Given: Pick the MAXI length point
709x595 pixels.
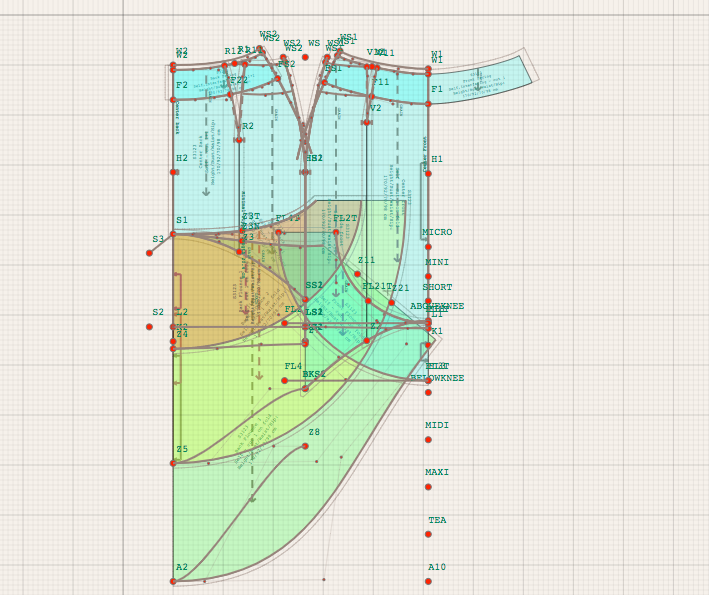Looking at the screenshot, I should click(428, 487).
